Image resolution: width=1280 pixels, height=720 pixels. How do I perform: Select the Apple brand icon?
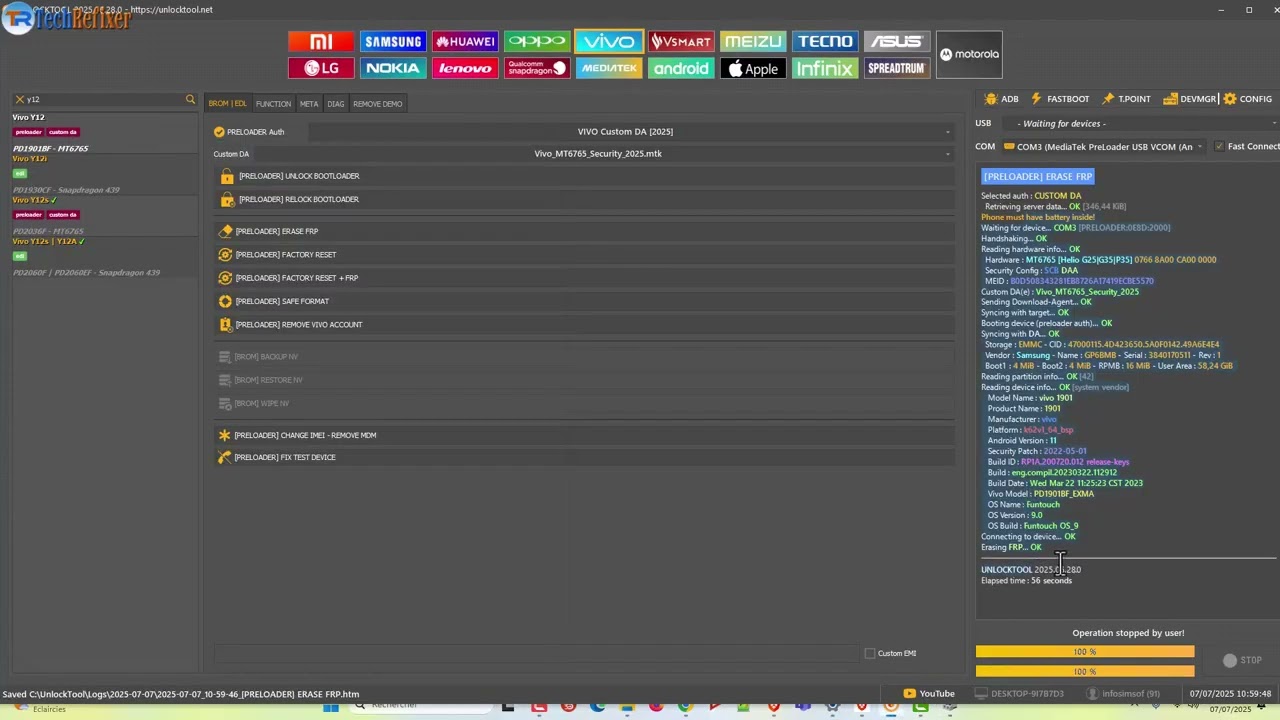753,68
